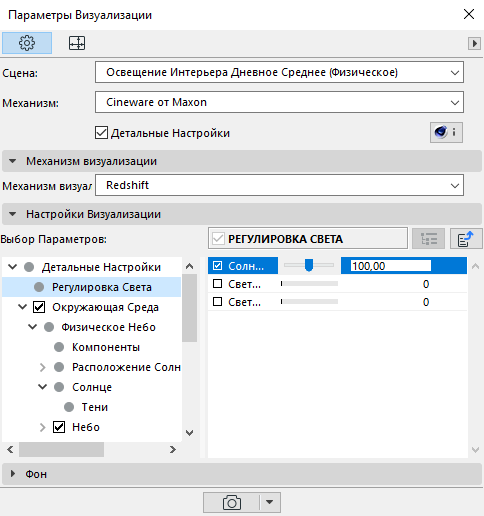
Task: Click the parameter list view icon
Action: tap(428, 239)
